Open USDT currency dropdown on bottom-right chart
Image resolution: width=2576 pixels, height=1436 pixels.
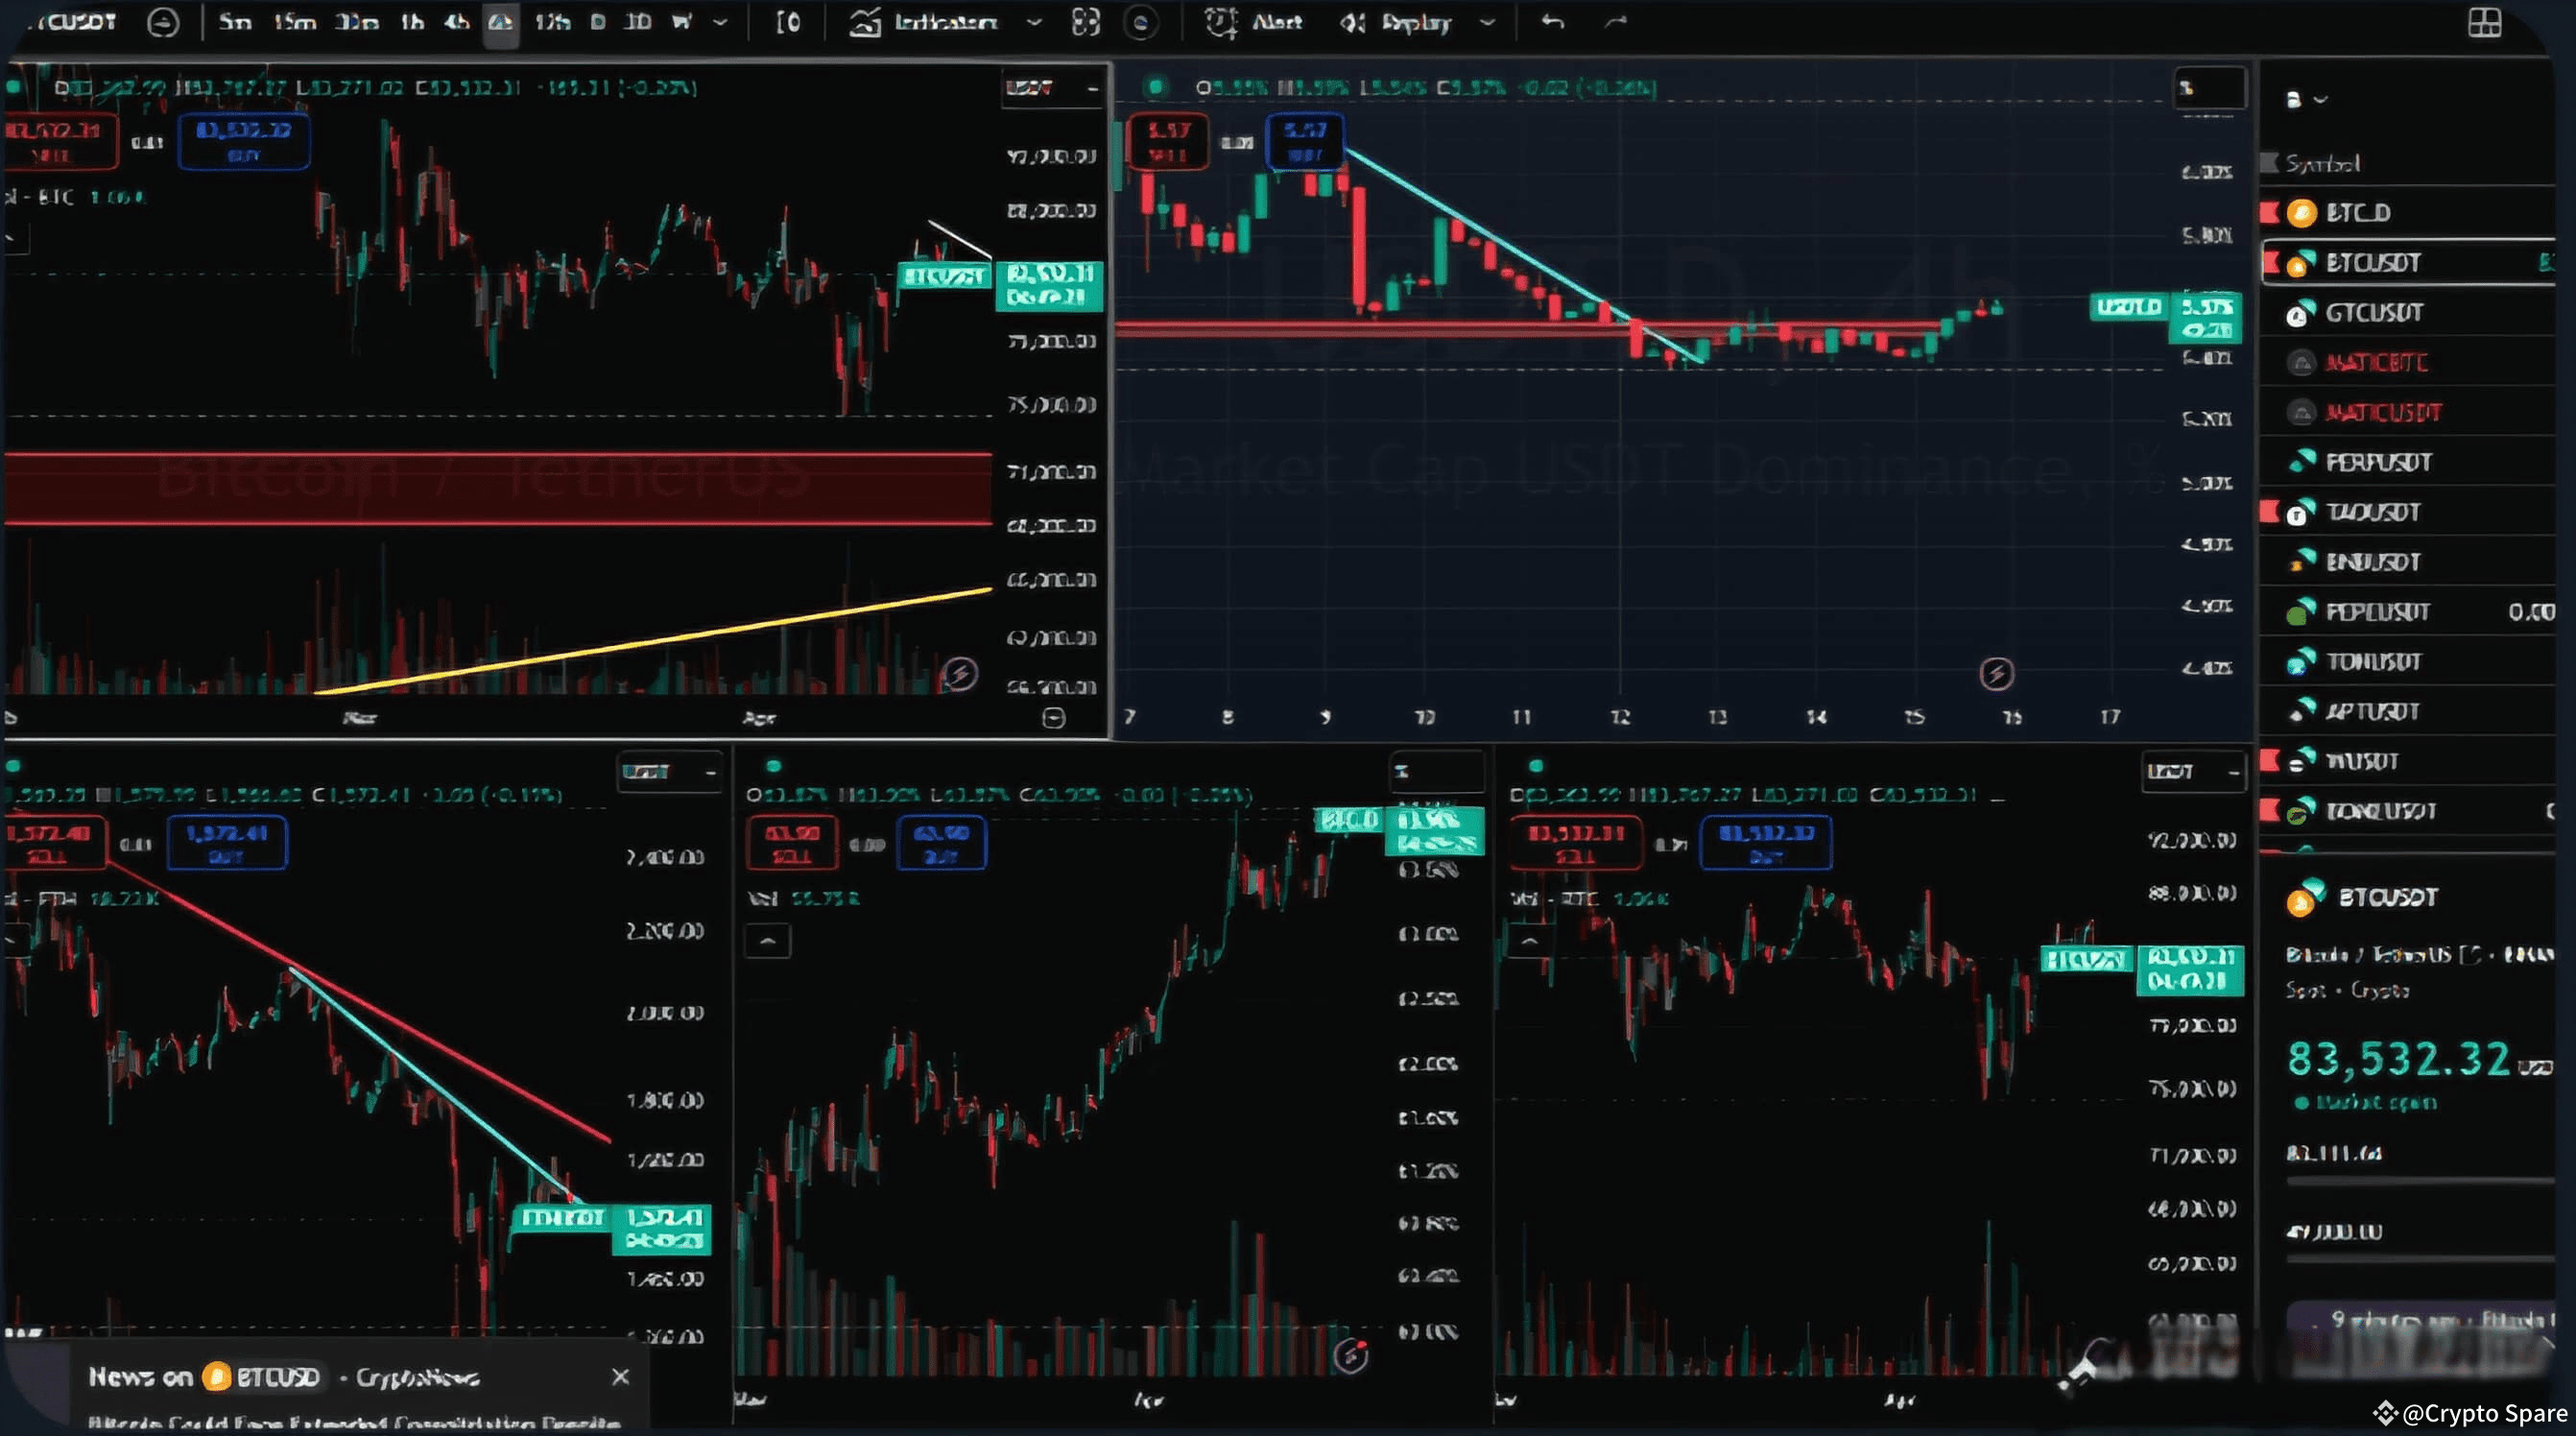(x=2193, y=772)
